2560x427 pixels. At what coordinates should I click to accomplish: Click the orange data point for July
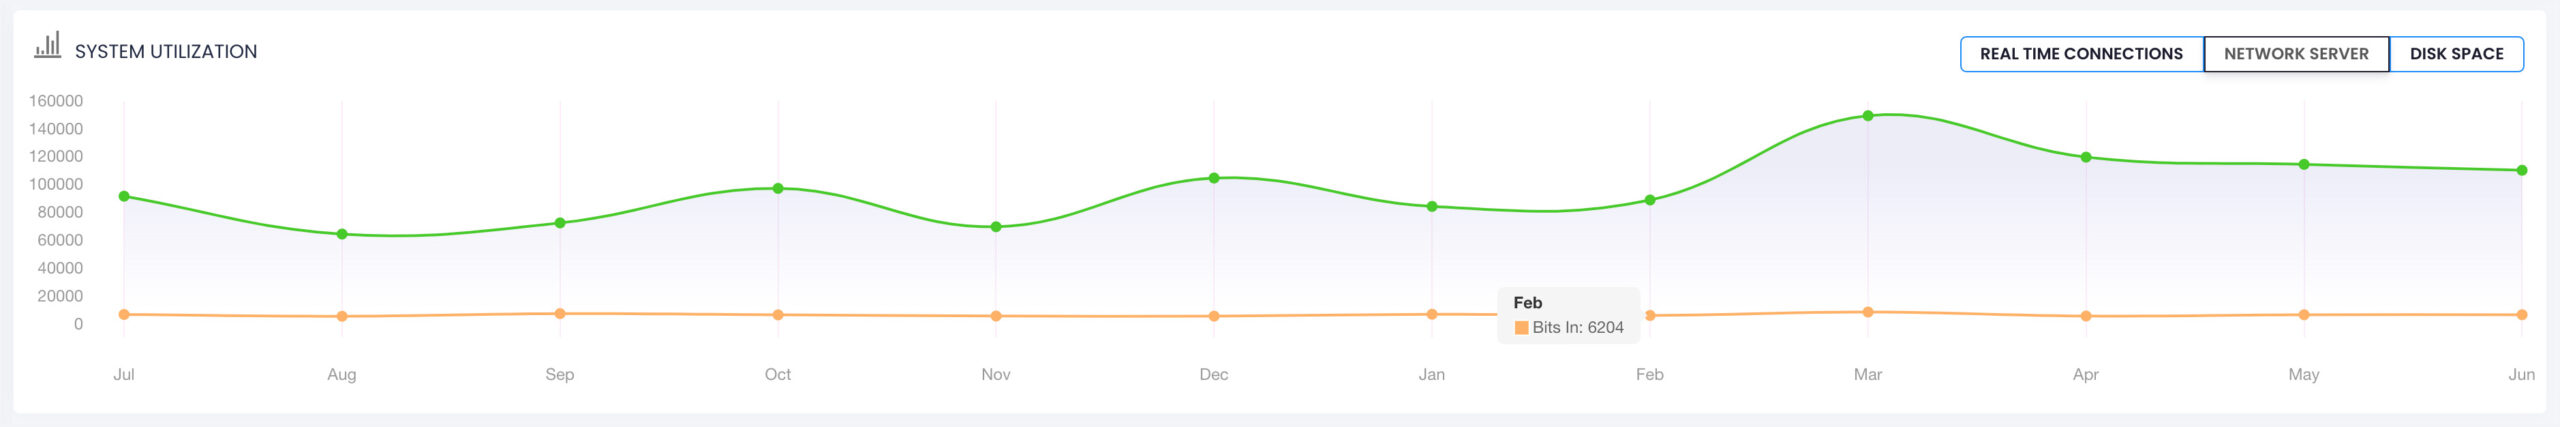pos(124,314)
